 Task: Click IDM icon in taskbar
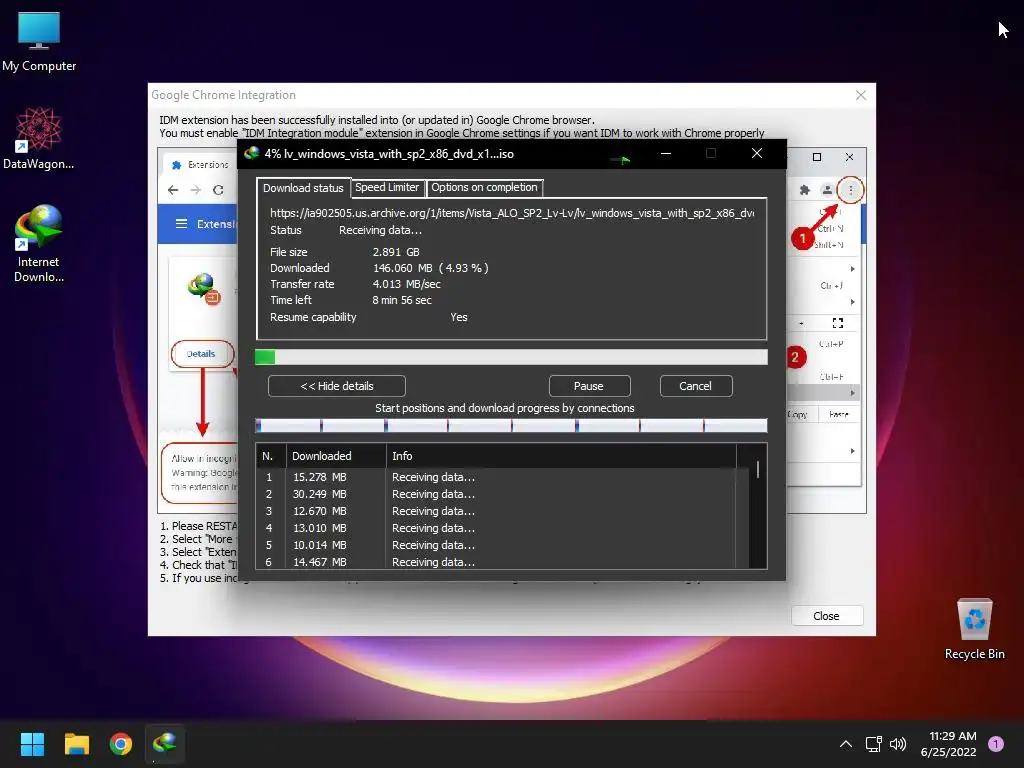tap(165, 744)
